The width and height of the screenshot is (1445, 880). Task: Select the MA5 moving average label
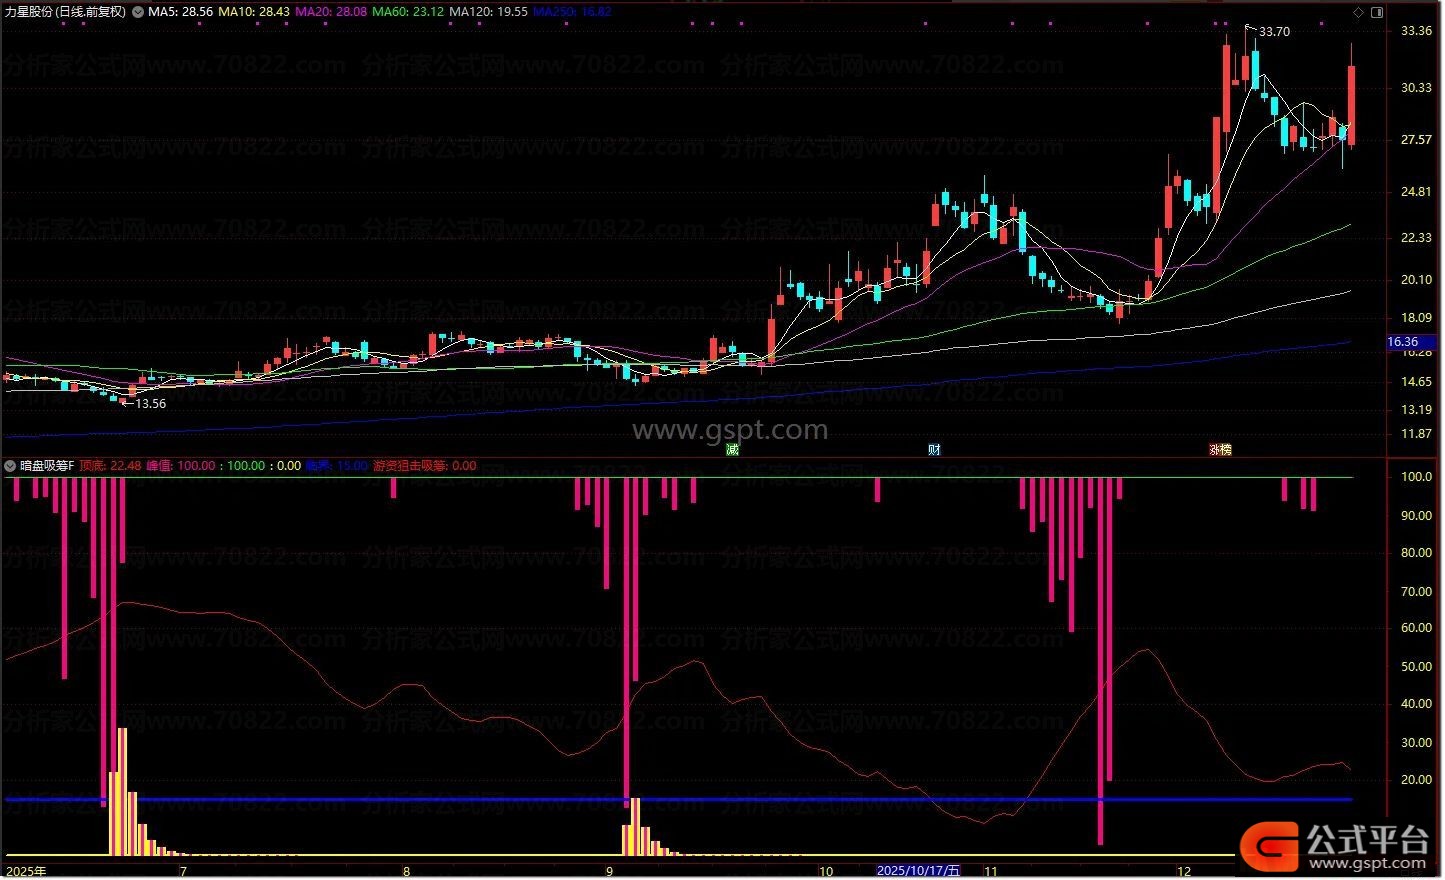pos(180,12)
